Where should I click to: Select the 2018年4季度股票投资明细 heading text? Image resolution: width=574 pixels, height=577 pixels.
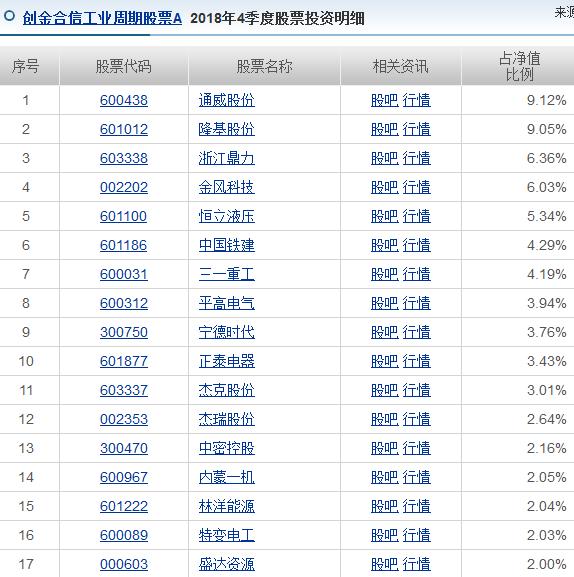tap(277, 18)
